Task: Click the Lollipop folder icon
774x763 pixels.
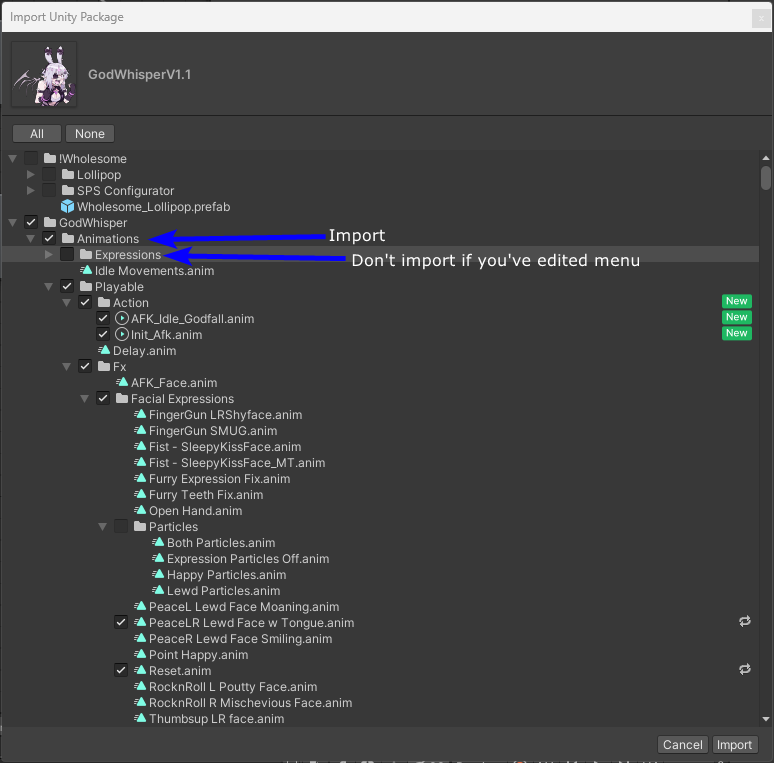Action: (x=68, y=175)
